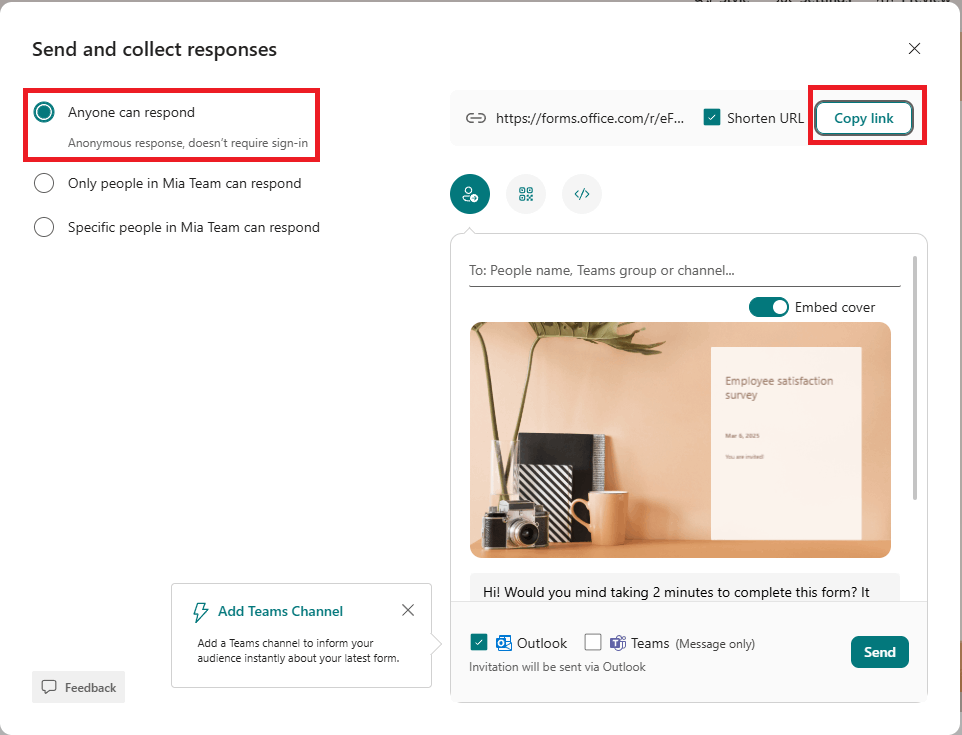962x735 pixels.
Task: Select Specific people in Mia Team can respond
Action: [x=43, y=227]
